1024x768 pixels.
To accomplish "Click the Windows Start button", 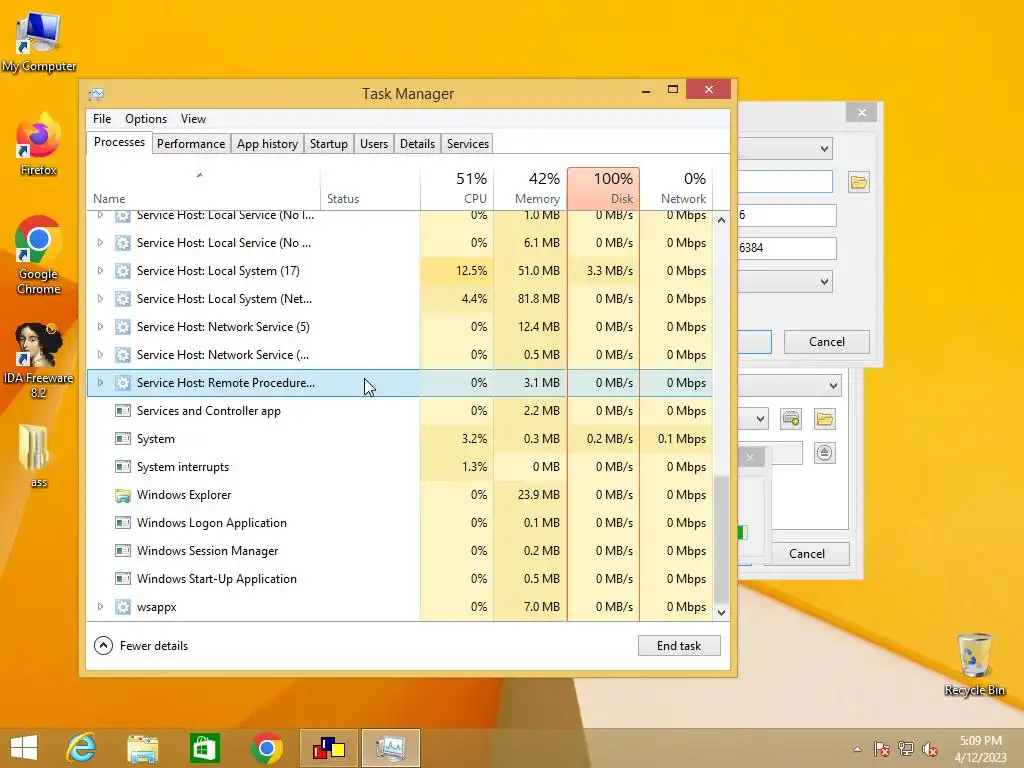I will (24, 748).
